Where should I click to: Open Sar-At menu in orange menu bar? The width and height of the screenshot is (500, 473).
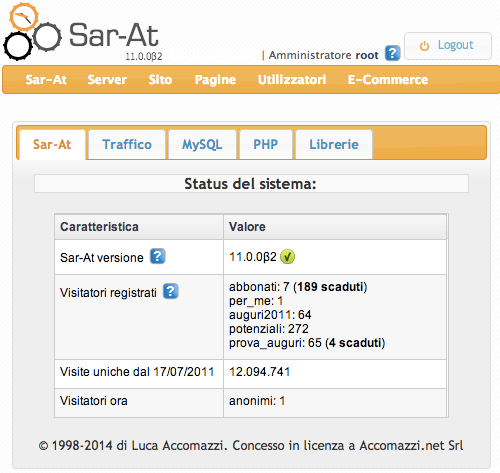(46, 80)
